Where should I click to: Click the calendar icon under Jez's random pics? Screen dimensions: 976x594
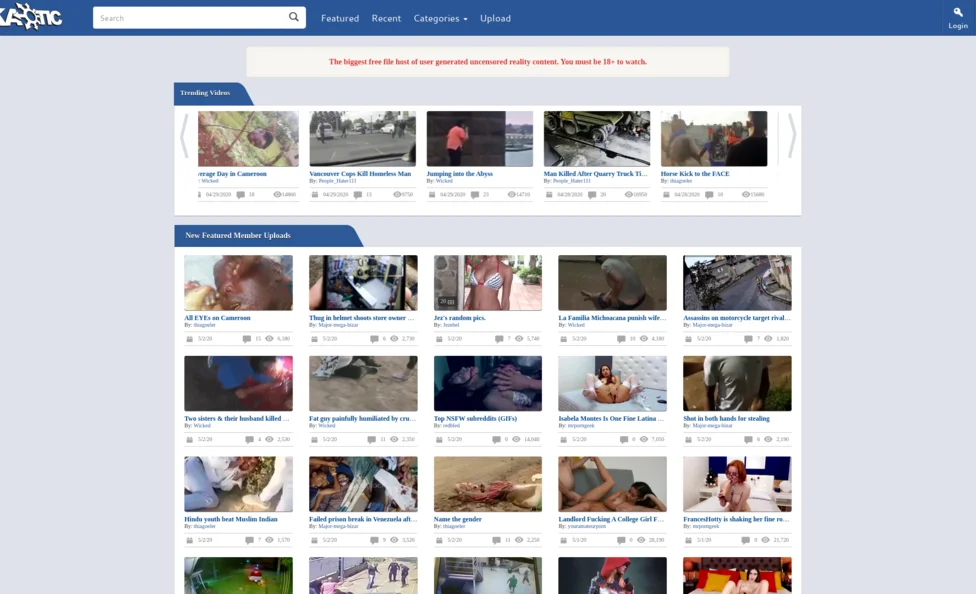coord(439,339)
